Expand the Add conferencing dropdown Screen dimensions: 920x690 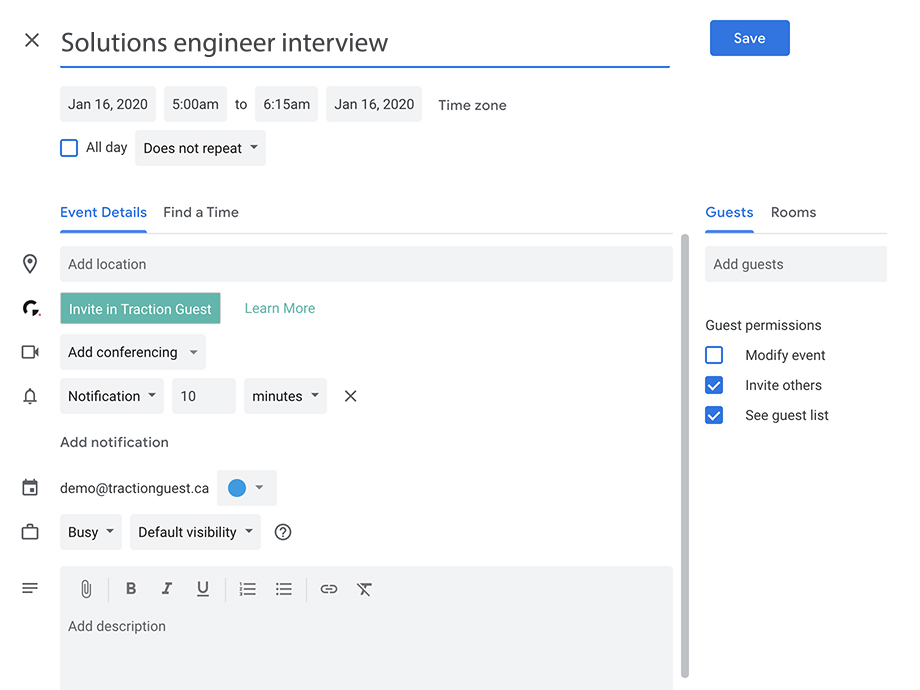(133, 352)
